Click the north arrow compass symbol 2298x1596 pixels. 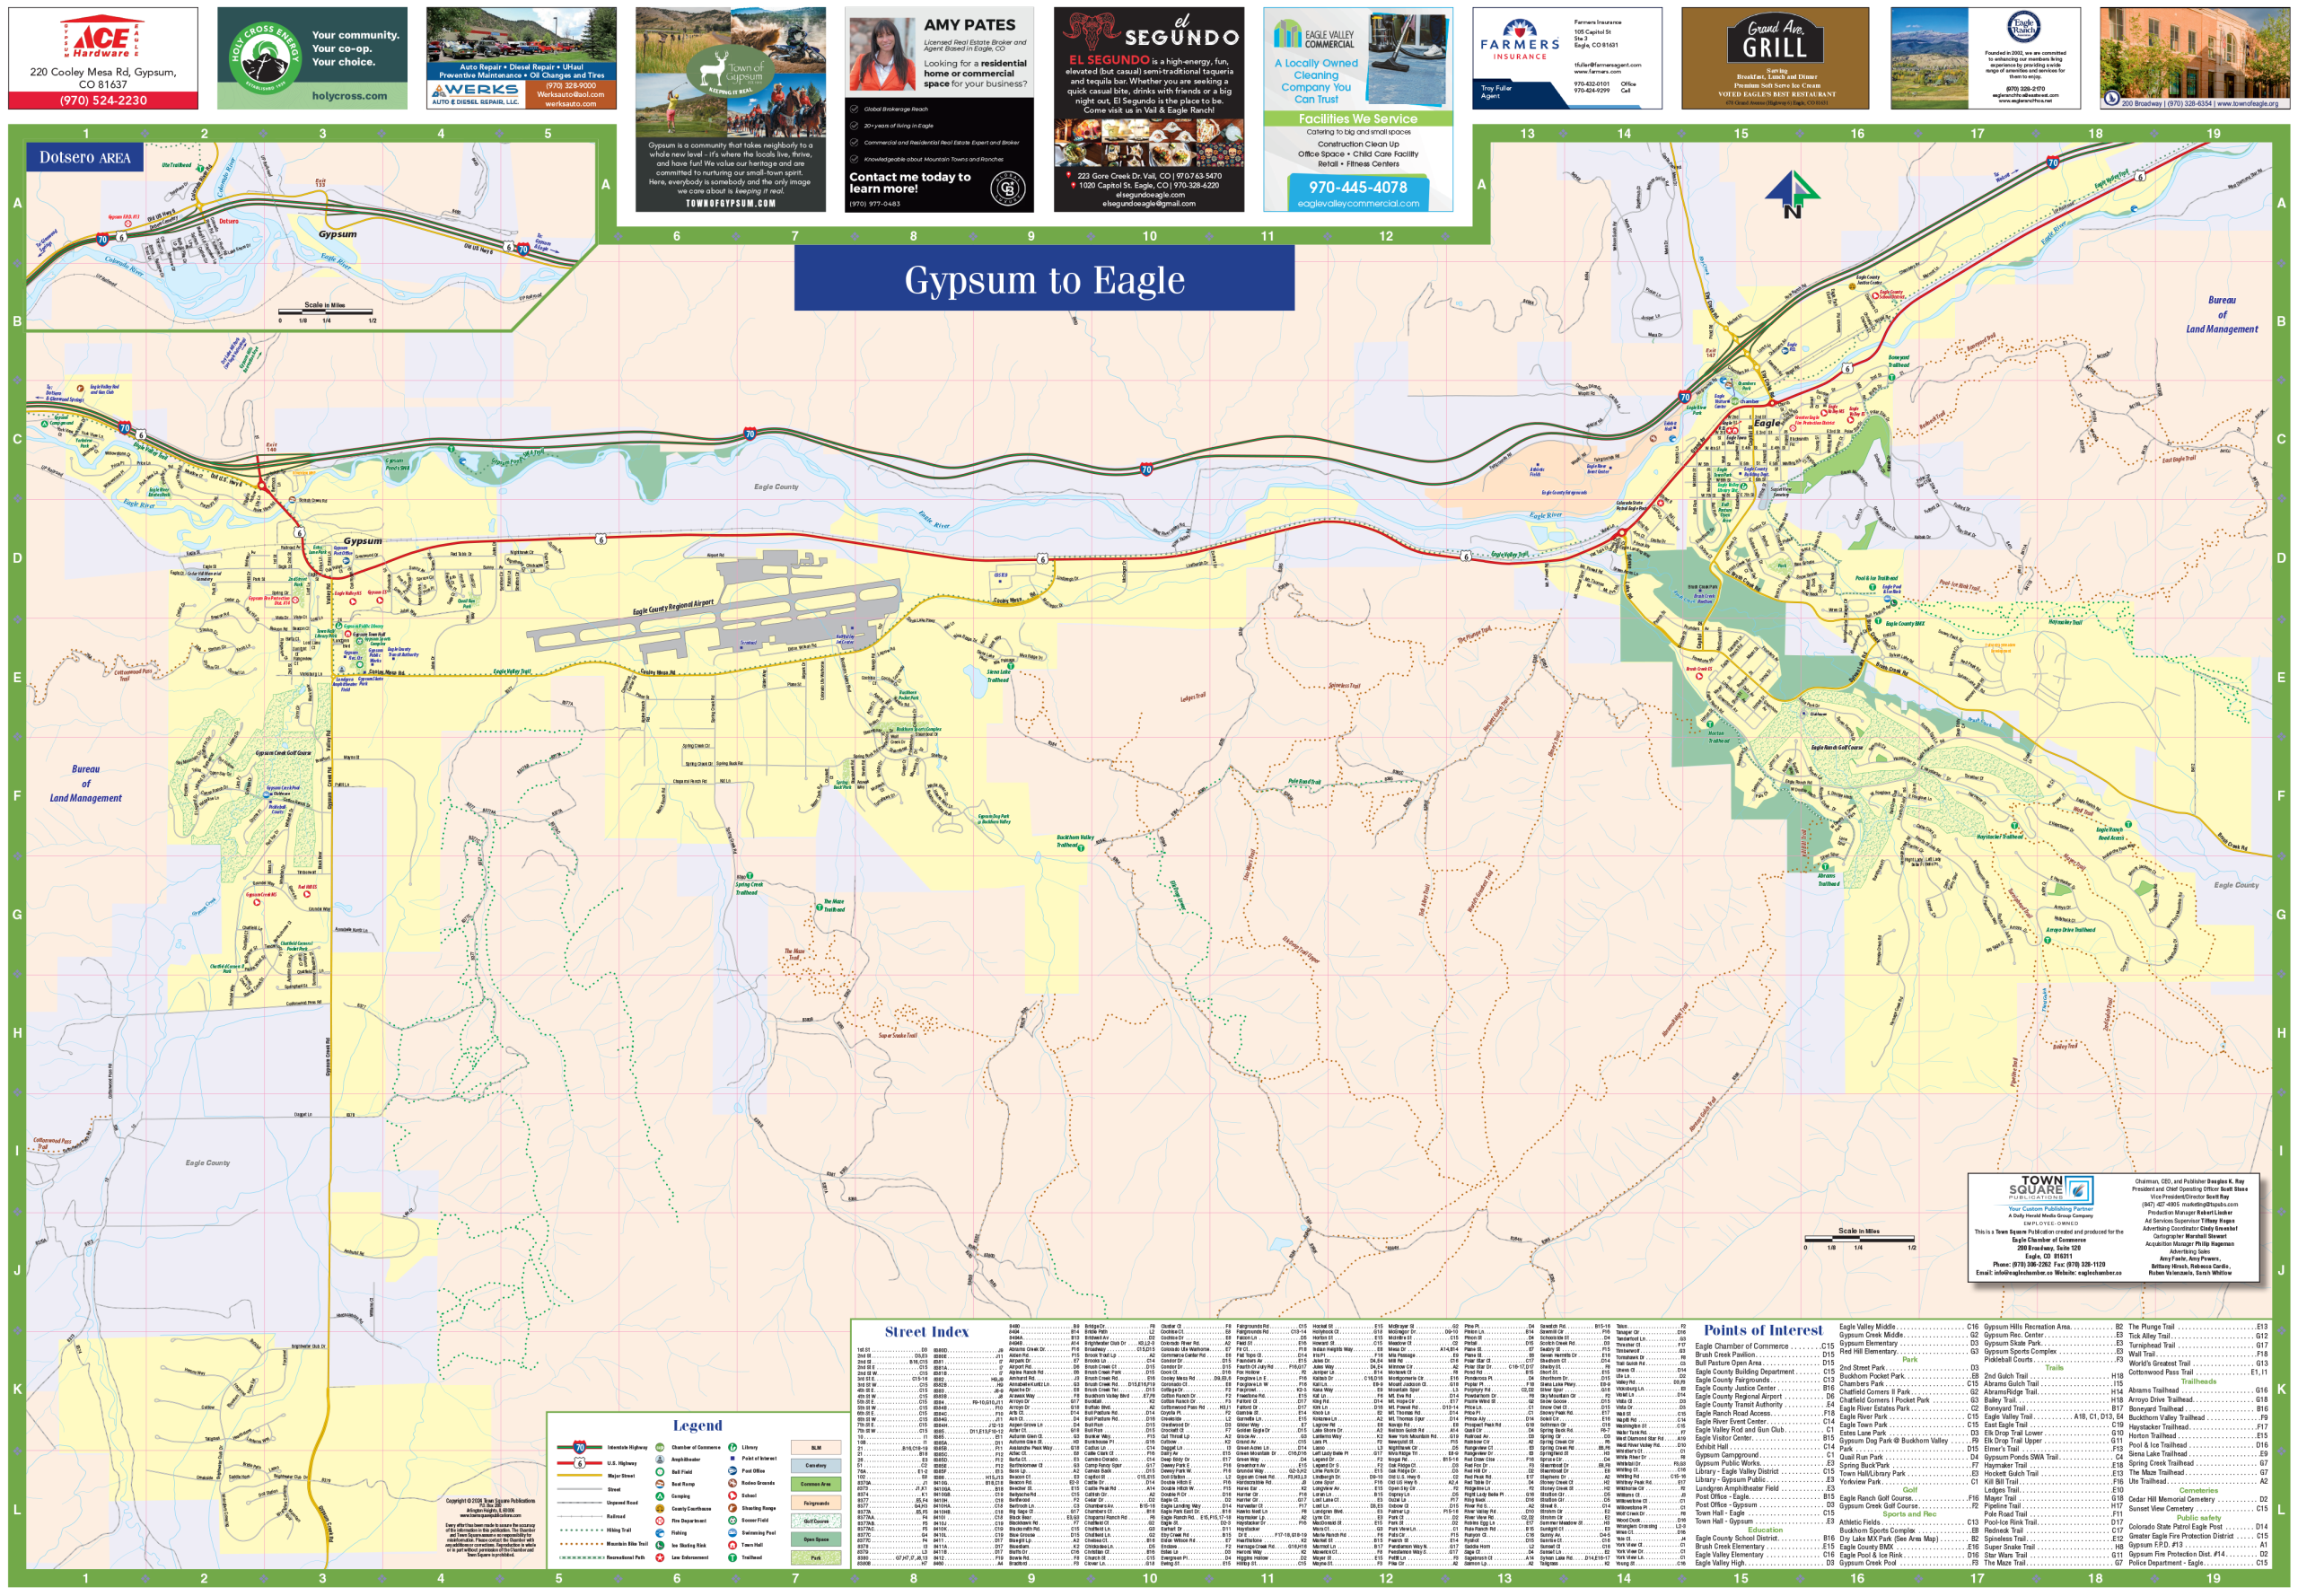click(1791, 193)
